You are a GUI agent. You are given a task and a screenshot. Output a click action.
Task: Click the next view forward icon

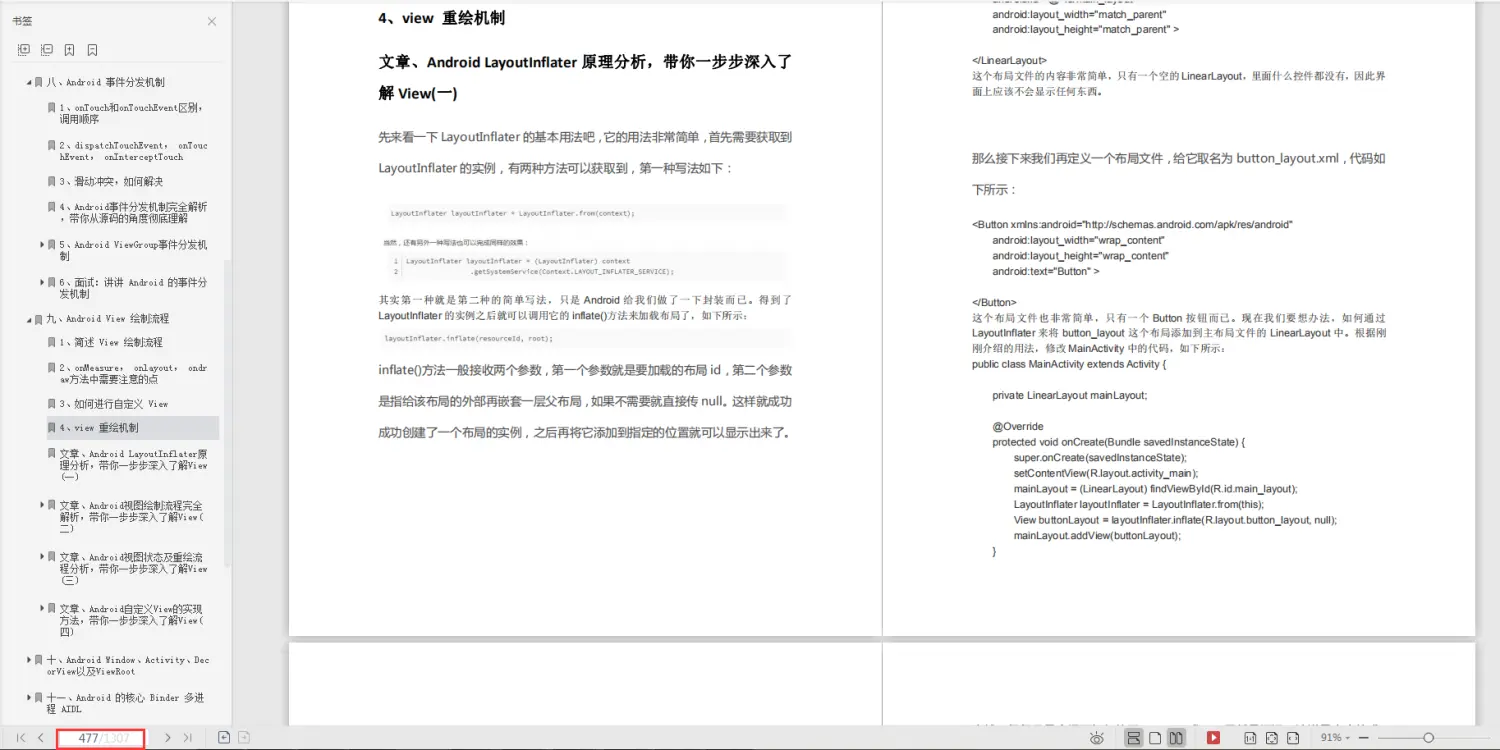tap(244, 738)
